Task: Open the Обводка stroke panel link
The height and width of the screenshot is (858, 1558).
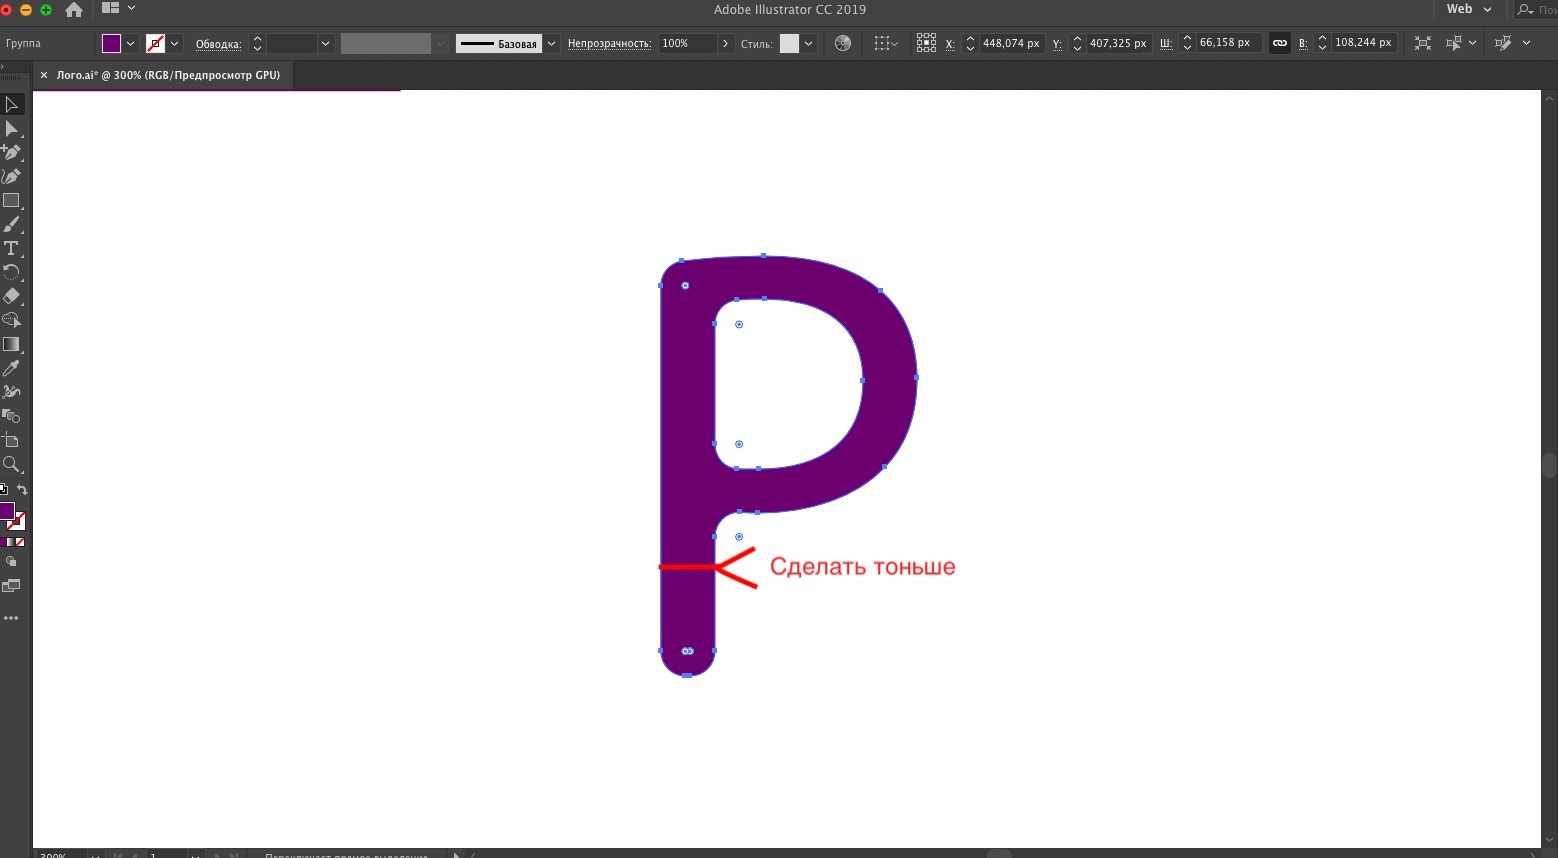Action: point(218,44)
